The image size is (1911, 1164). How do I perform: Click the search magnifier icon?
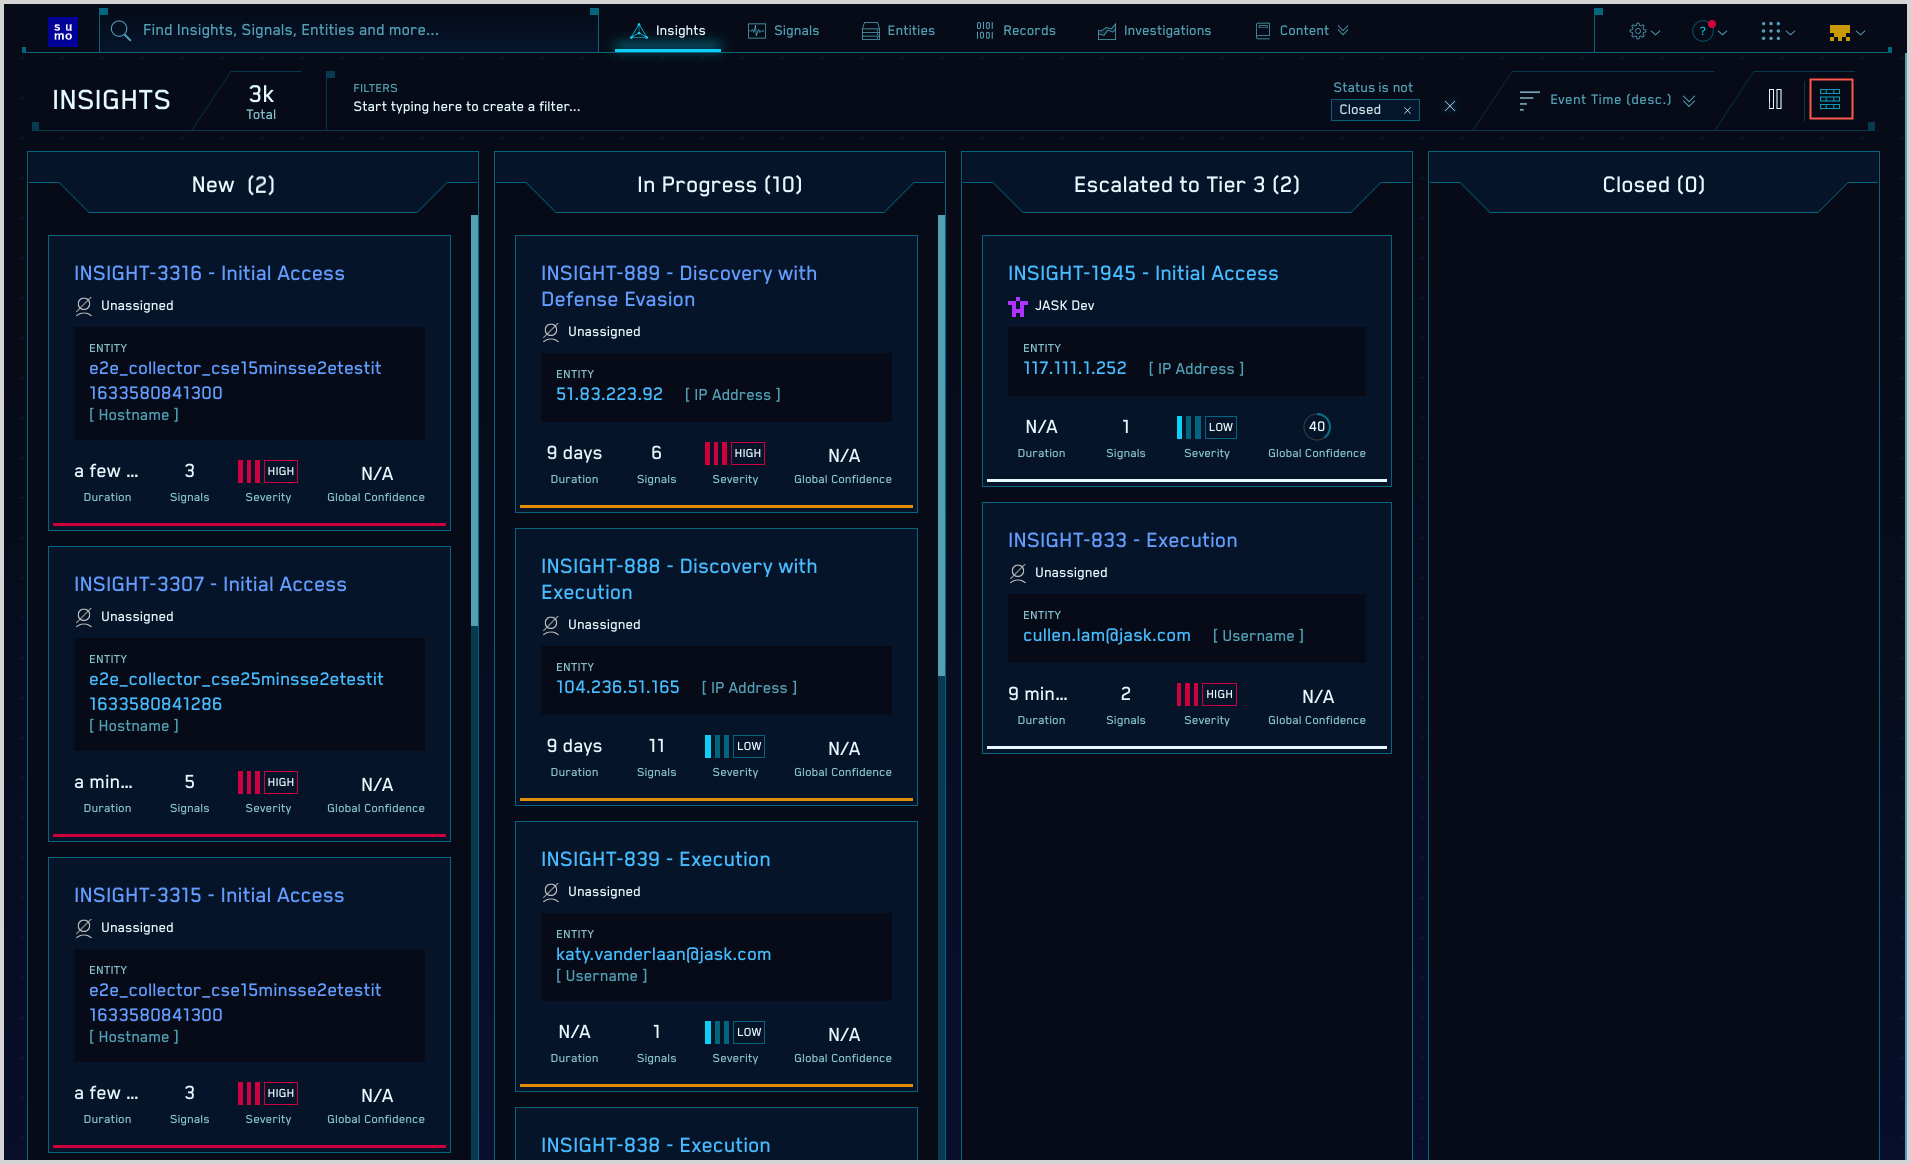121,31
